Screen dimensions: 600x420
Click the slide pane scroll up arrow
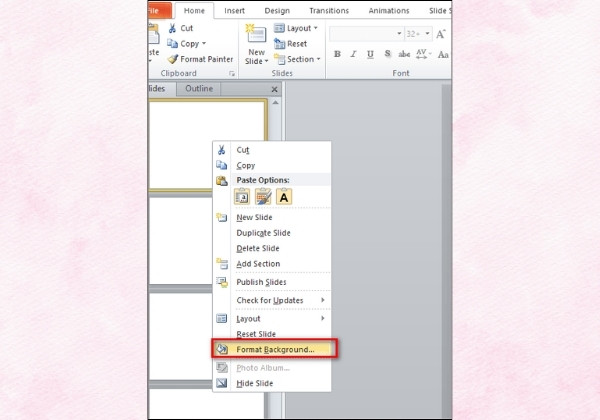click(x=276, y=103)
